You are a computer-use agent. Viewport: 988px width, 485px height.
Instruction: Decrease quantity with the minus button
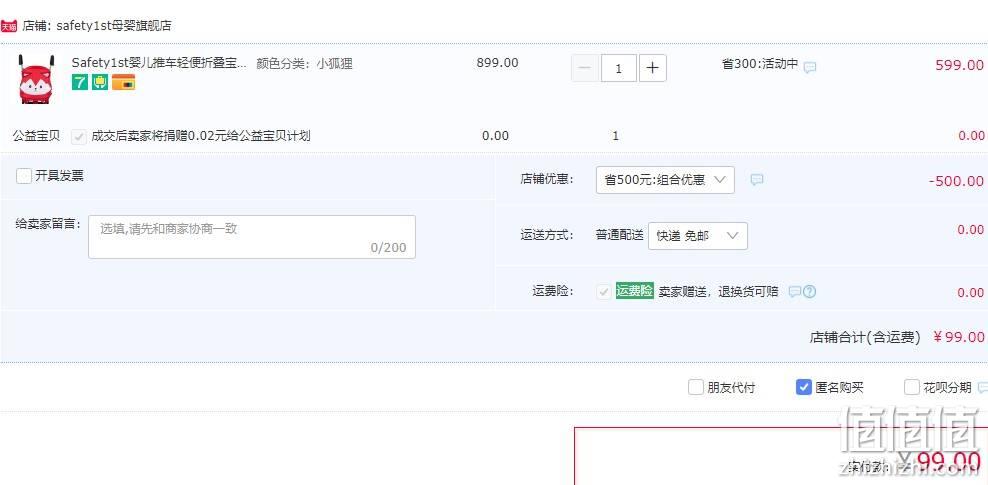tap(585, 68)
